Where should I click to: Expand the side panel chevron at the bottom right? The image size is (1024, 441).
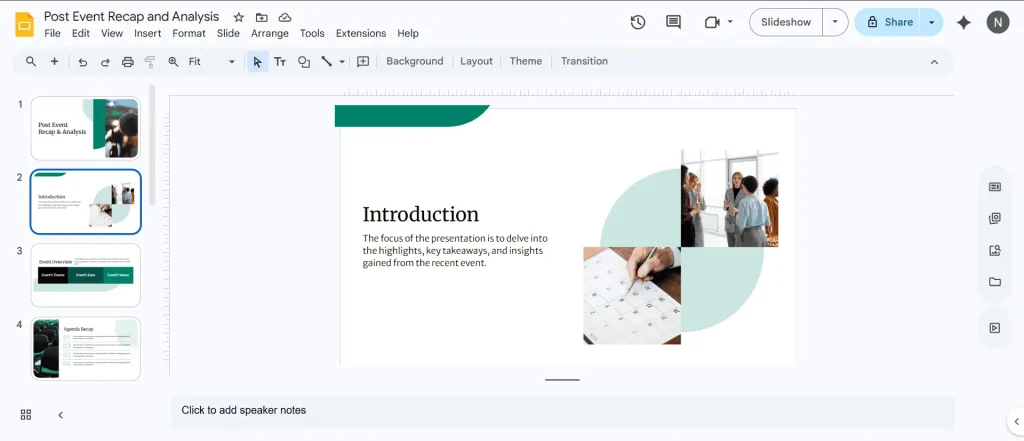click(1016, 421)
